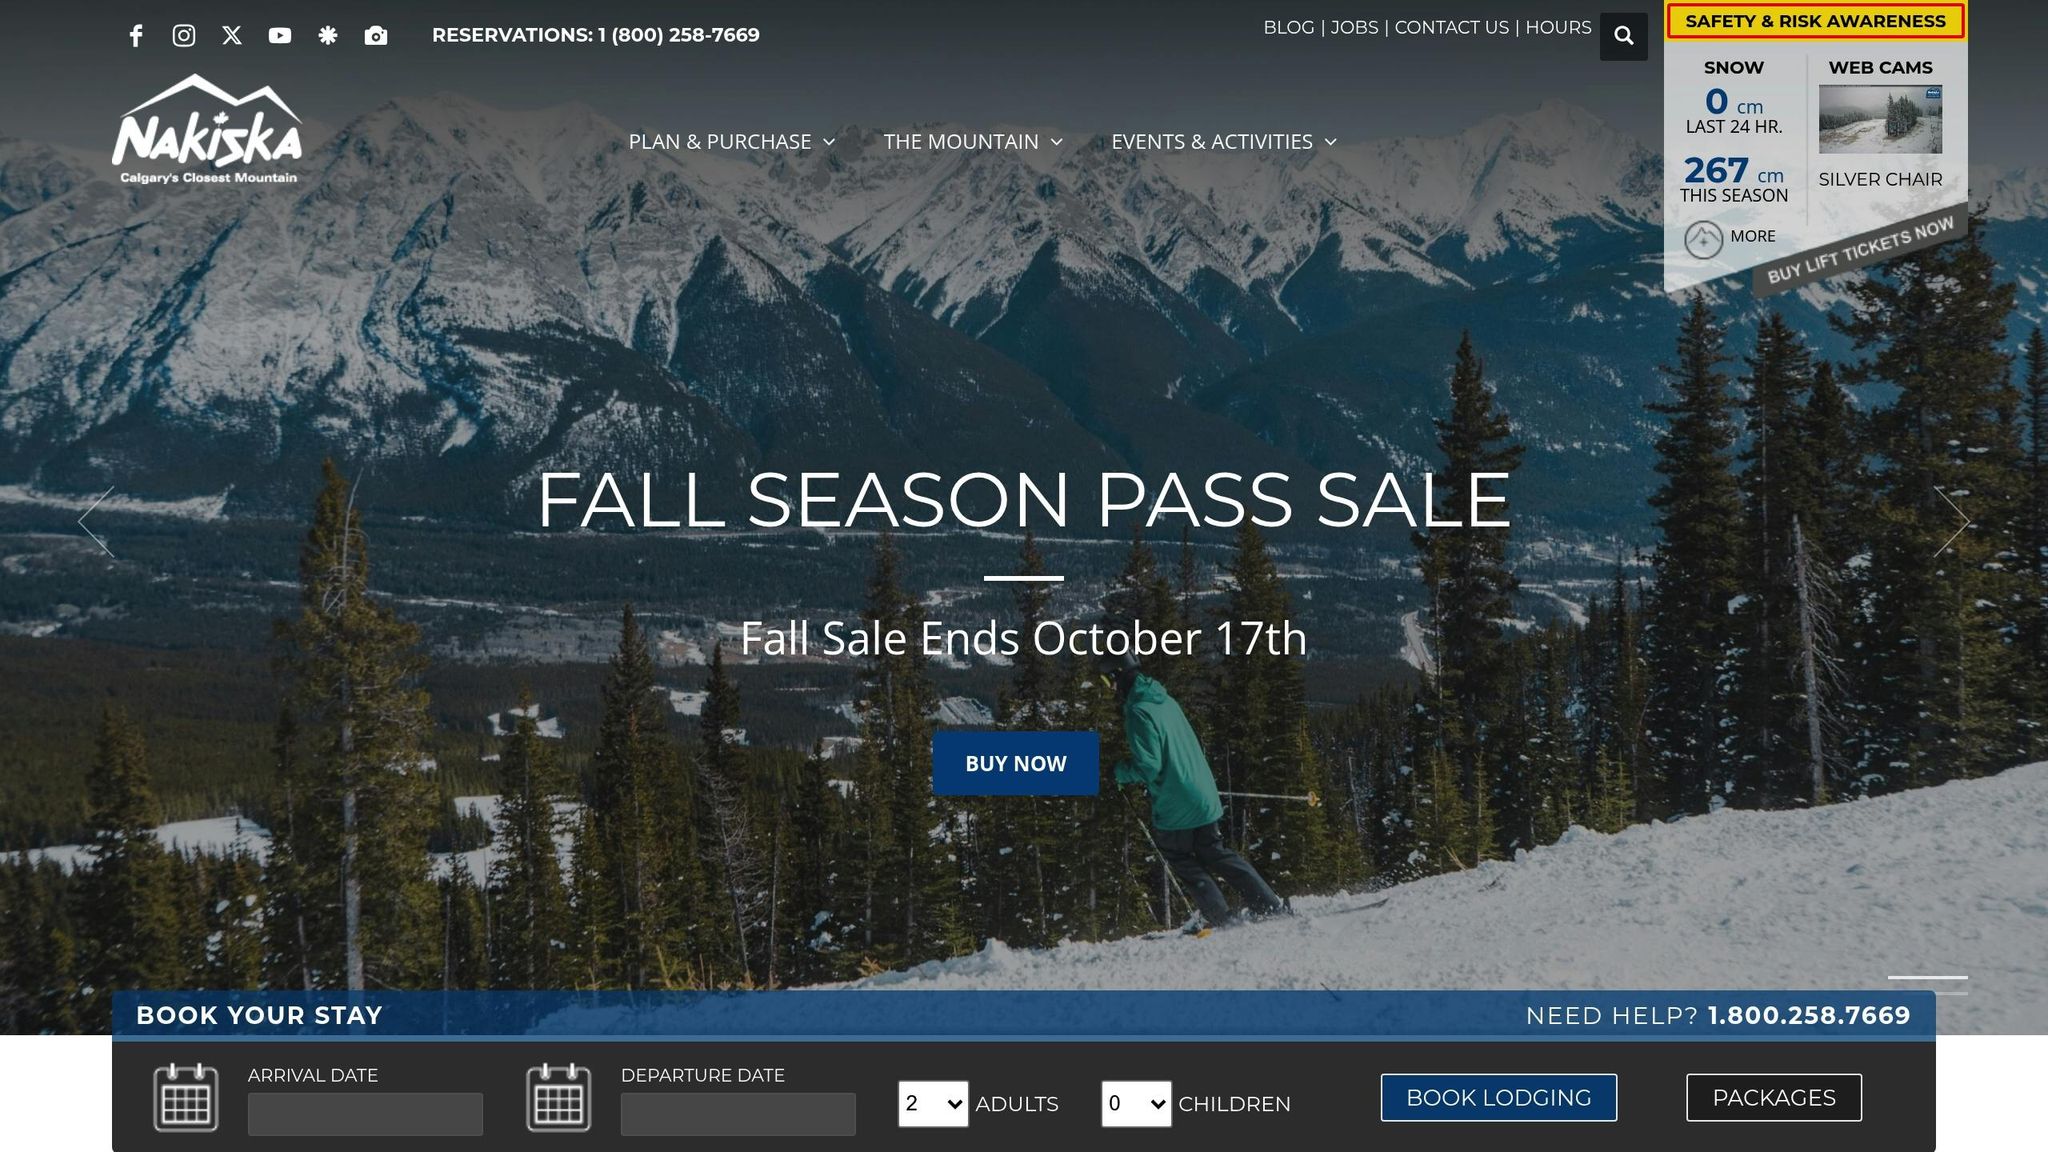Open the camera icon in header

(x=376, y=36)
